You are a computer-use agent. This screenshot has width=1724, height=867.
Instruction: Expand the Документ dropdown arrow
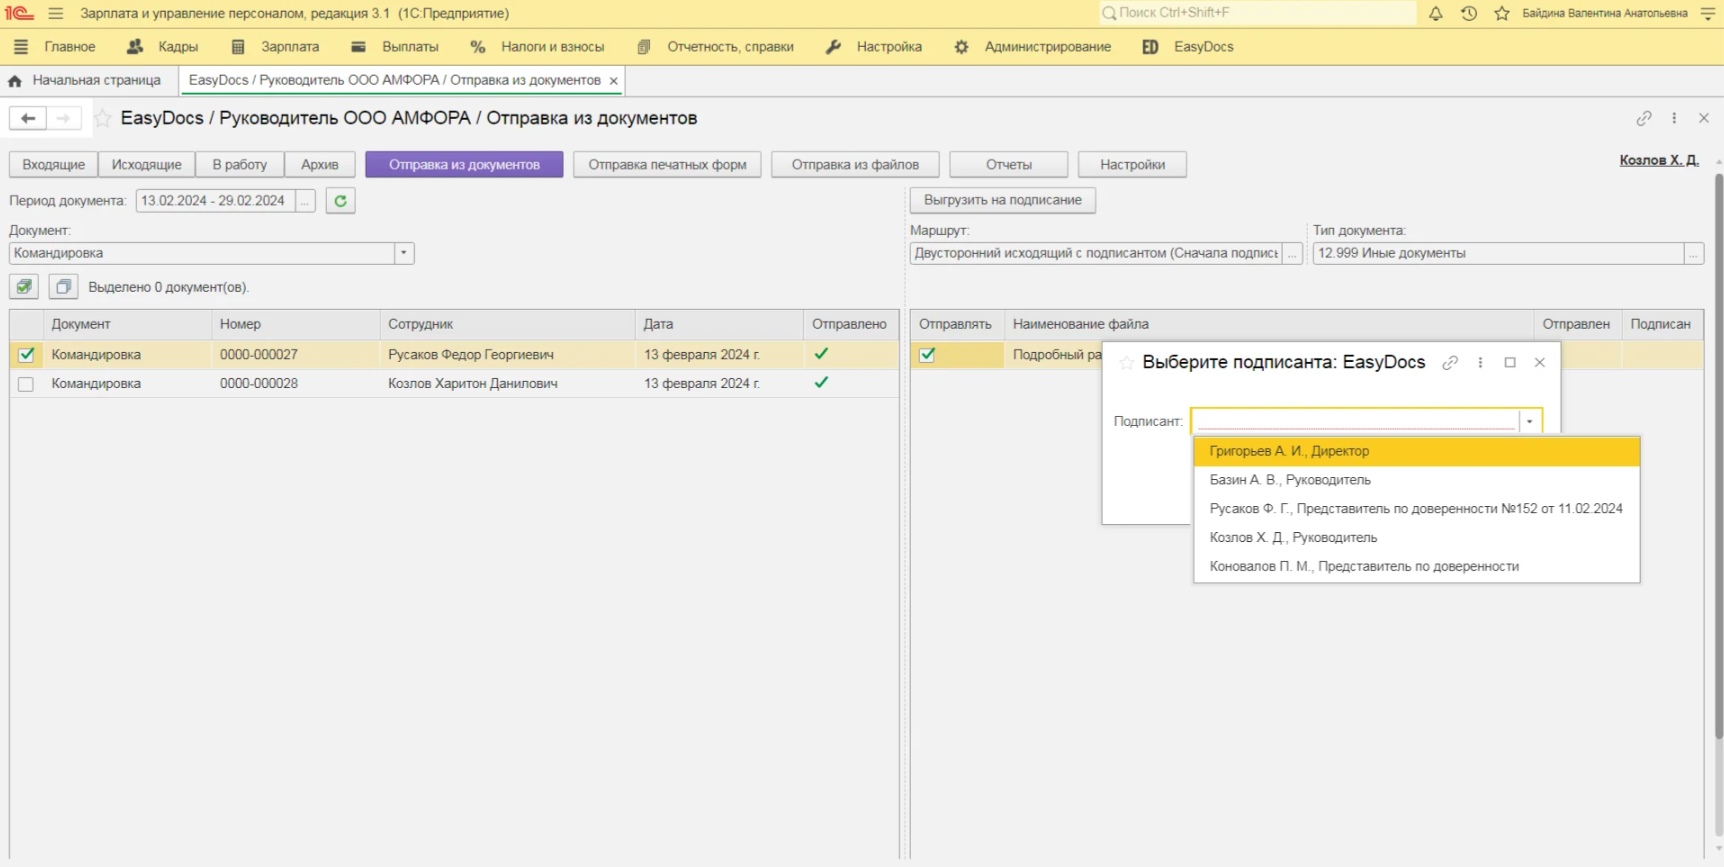pos(404,254)
